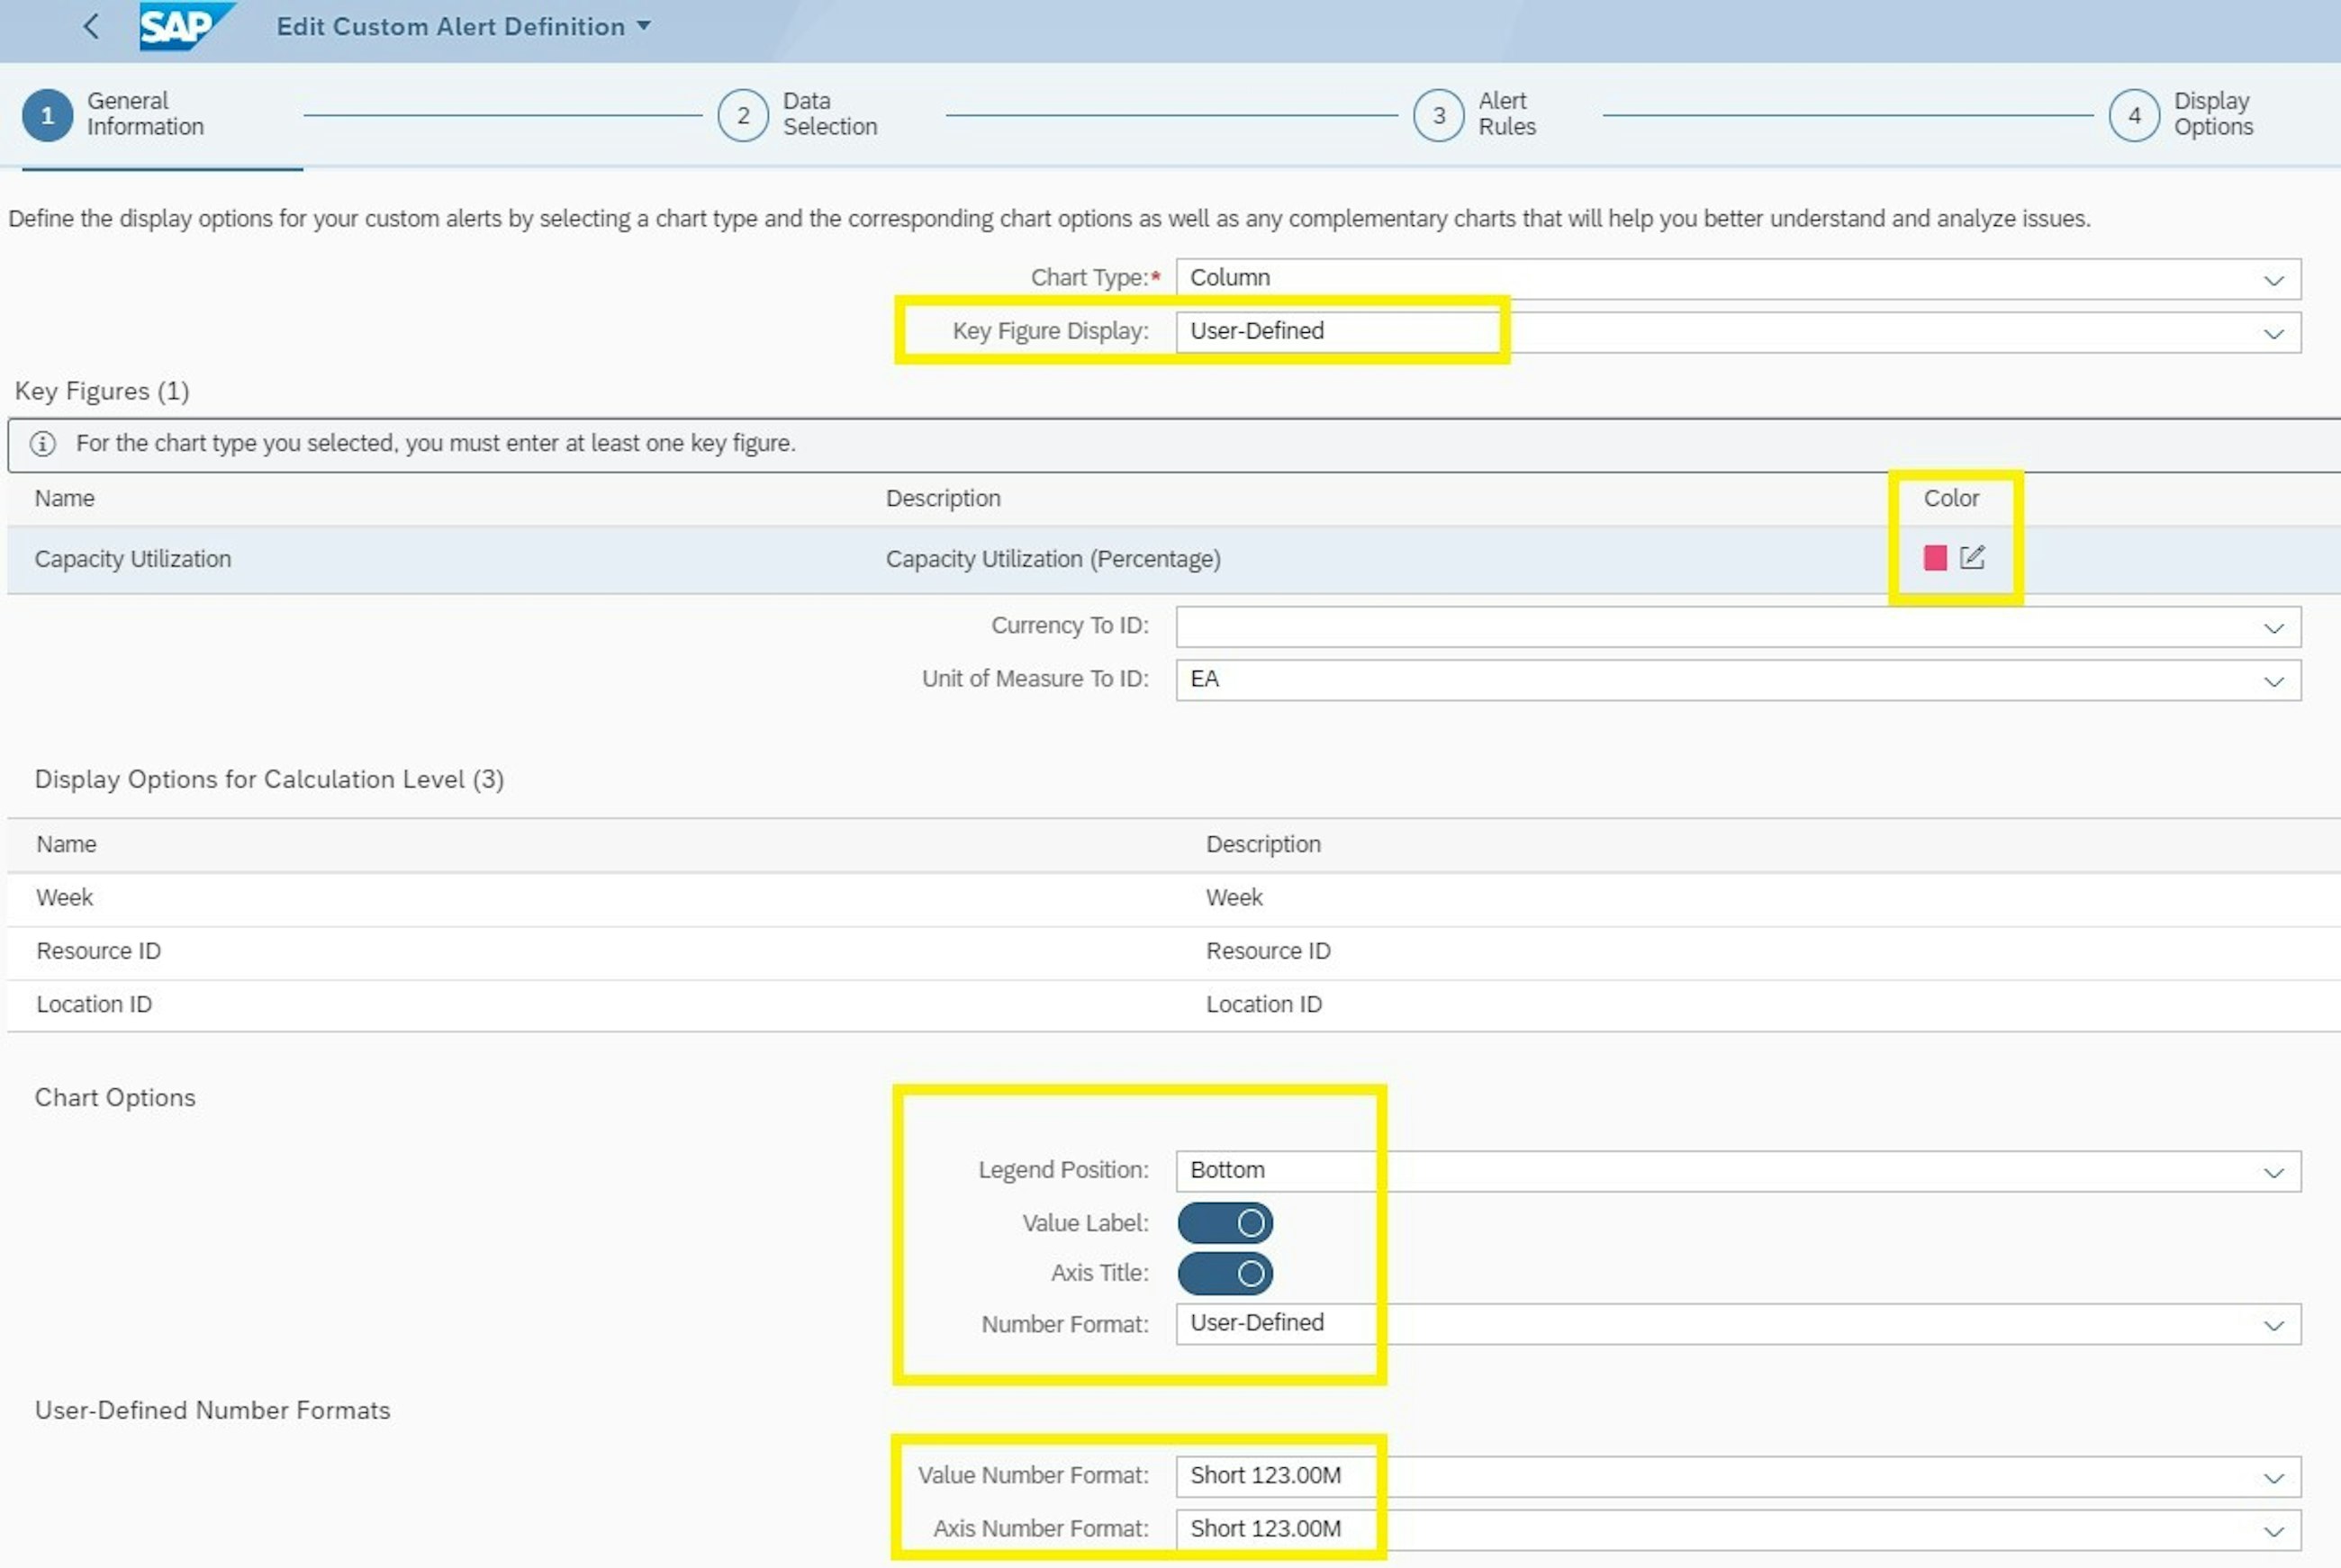Click the back arrow icon
Screen dimensions: 2341x1568
[x=91, y=26]
